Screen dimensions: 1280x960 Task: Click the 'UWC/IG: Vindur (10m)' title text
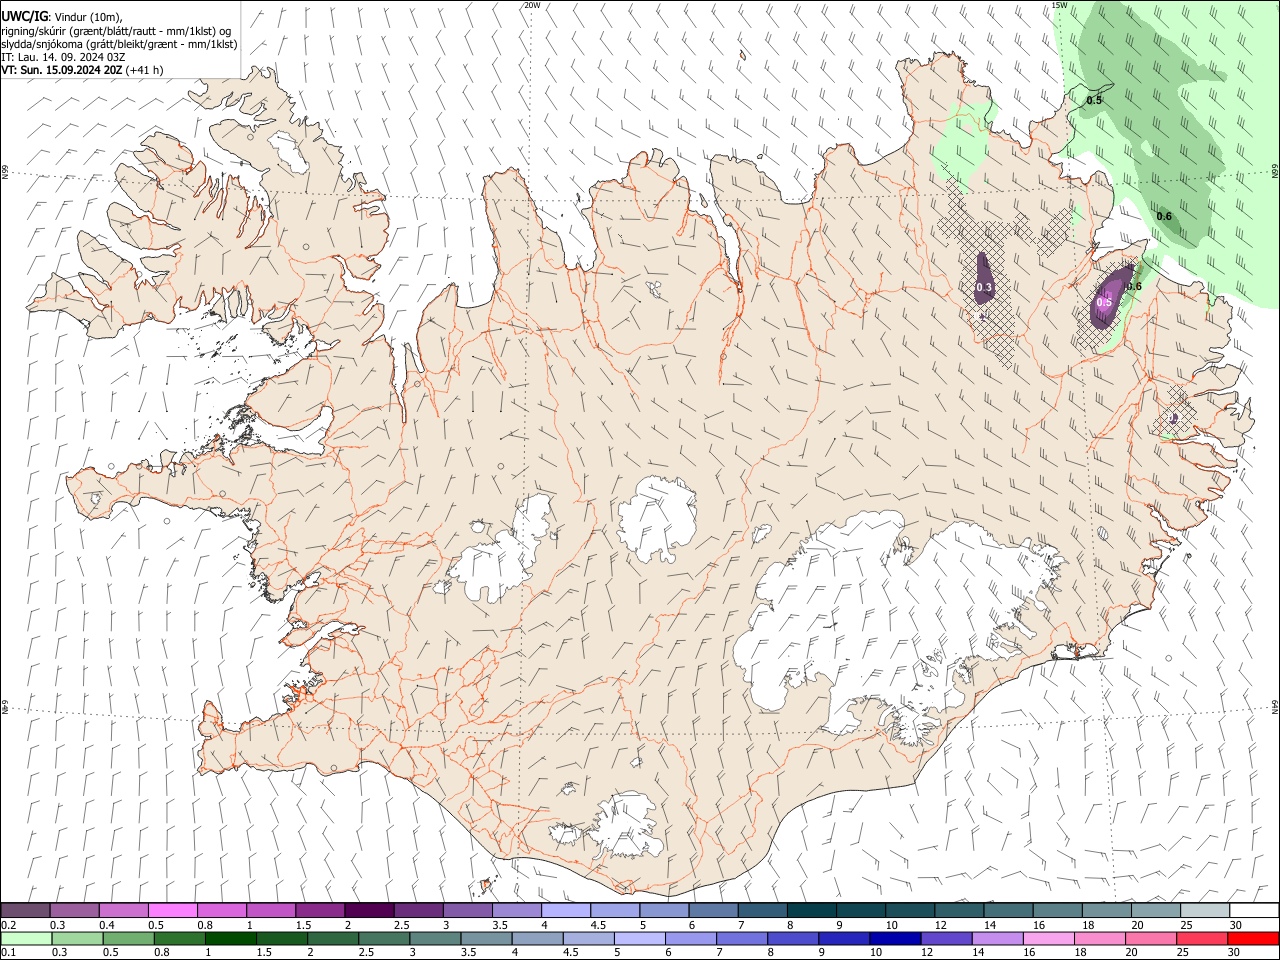coord(62,15)
